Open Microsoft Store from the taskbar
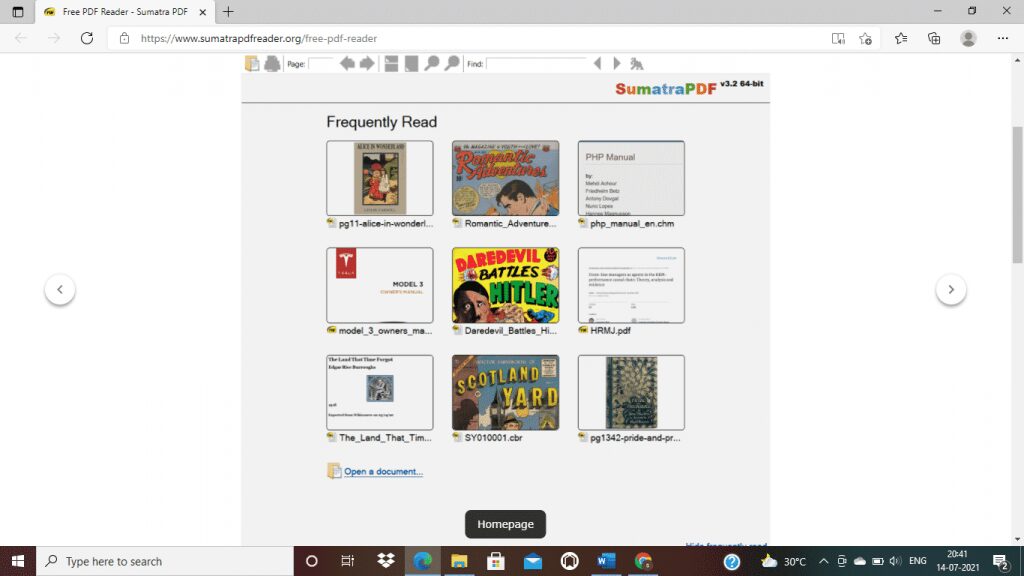1024x576 pixels. click(496, 561)
